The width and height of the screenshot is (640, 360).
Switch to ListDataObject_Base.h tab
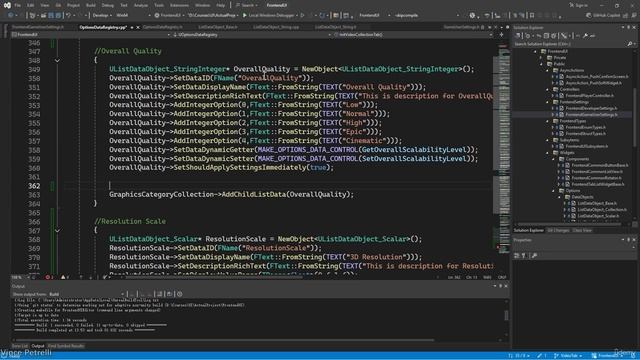218,27
